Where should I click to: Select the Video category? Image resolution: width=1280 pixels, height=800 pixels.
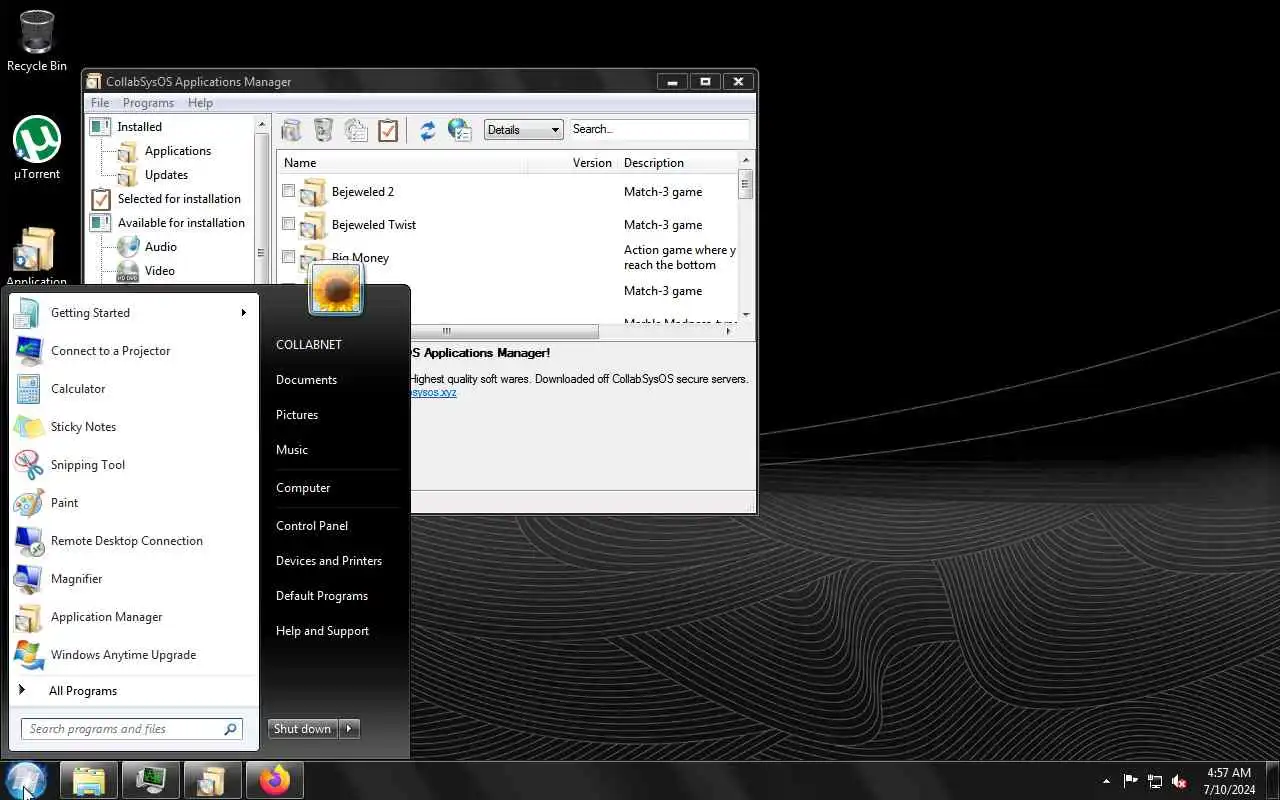tap(159, 271)
